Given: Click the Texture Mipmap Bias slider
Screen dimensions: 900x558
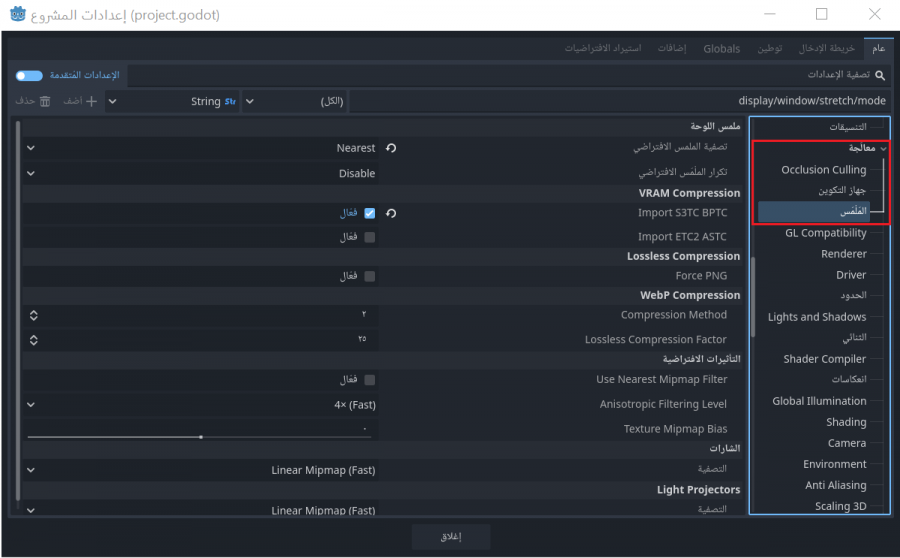Looking at the screenshot, I should (200, 437).
